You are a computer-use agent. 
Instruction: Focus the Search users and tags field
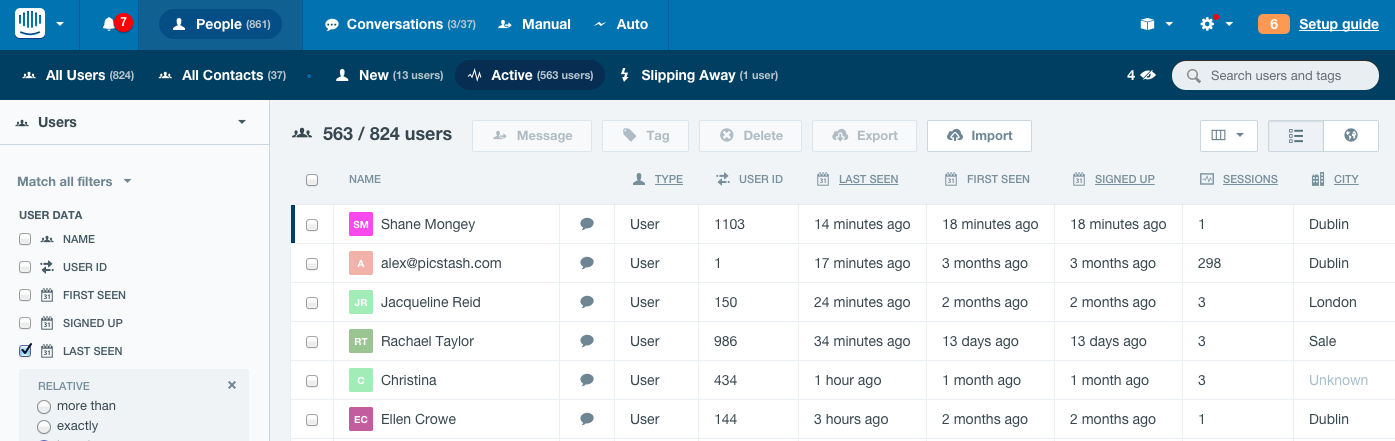[1274, 75]
